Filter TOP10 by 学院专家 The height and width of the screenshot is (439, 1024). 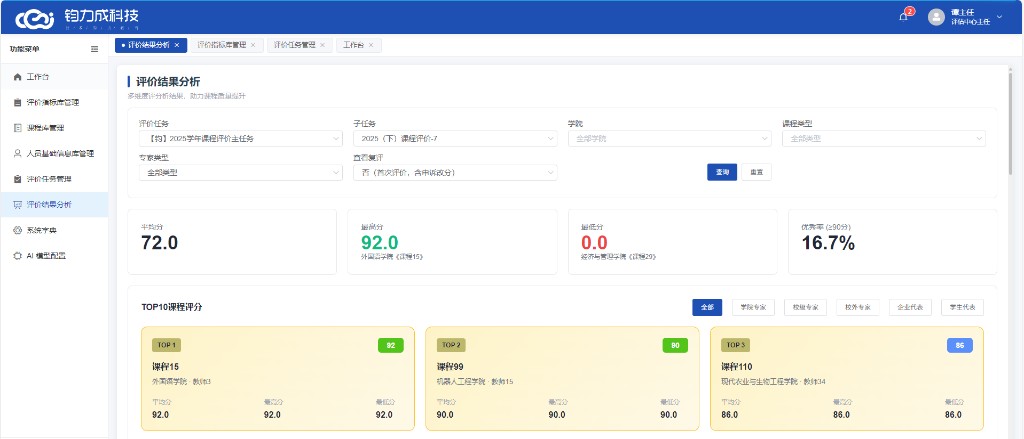click(x=753, y=307)
